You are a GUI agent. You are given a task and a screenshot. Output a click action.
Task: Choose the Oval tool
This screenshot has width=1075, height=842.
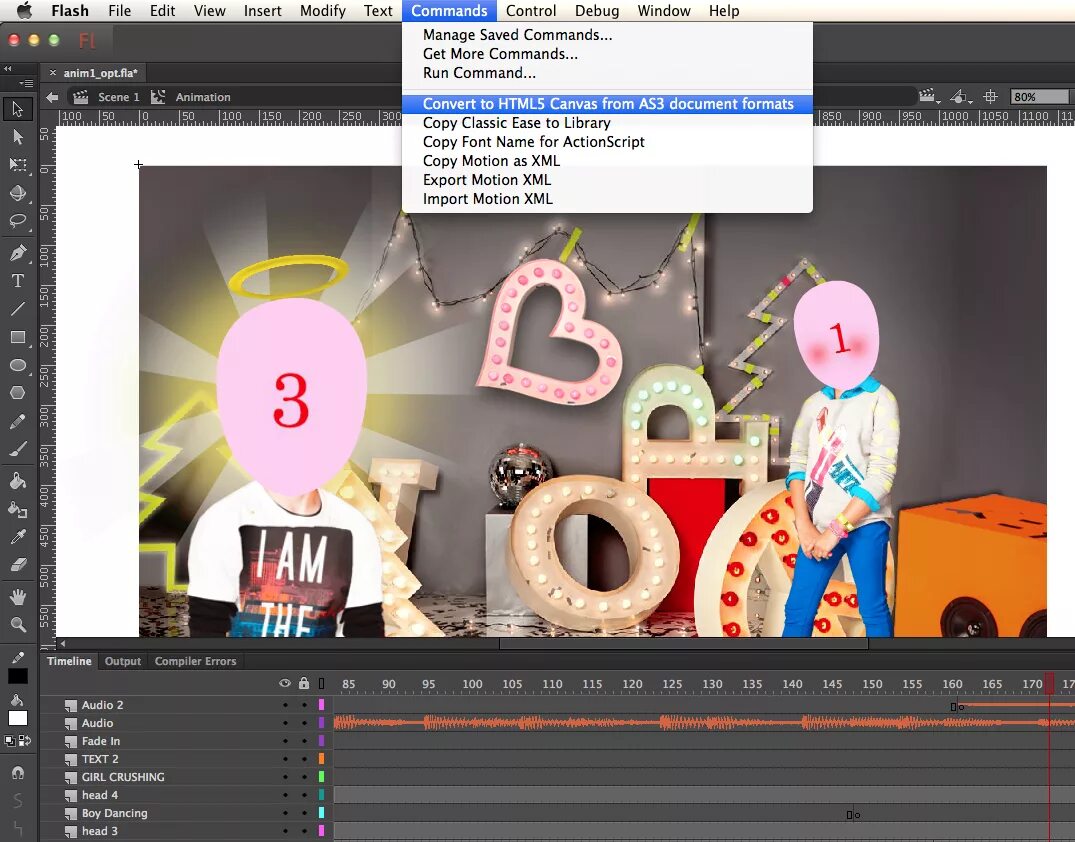pyautogui.click(x=18, y=365)
